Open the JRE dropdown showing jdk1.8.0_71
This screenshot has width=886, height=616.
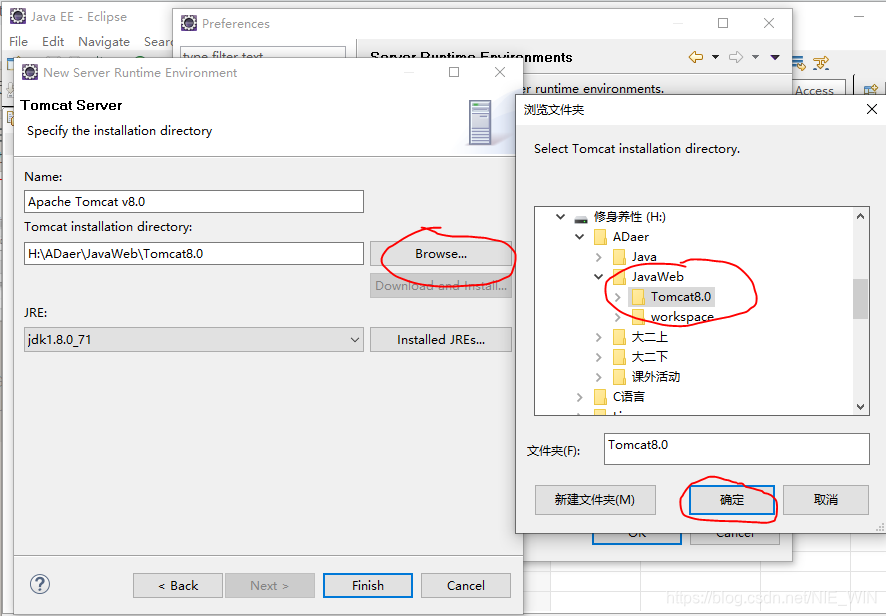pos(194,340)
